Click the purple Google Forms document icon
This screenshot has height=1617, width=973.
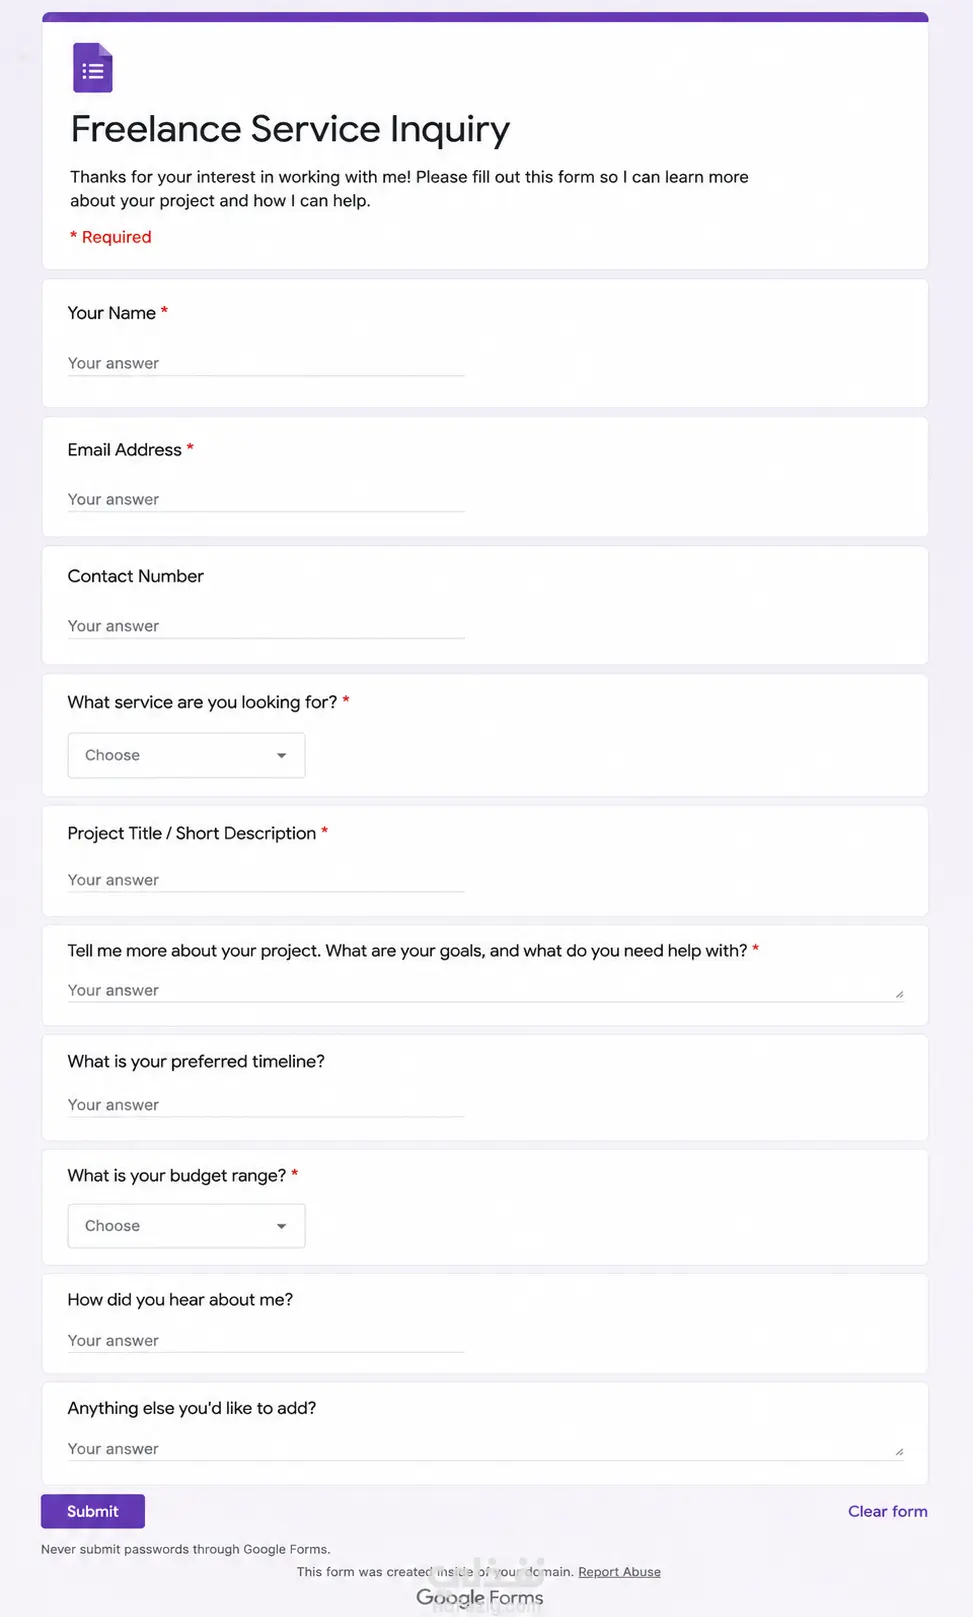(x=93, y=67)
